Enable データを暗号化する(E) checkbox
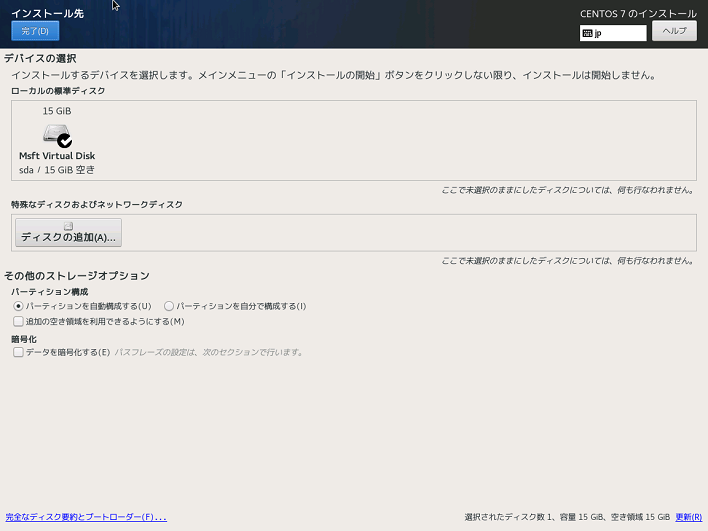This screenshot has width=708, height=531. tap(18, 352)
